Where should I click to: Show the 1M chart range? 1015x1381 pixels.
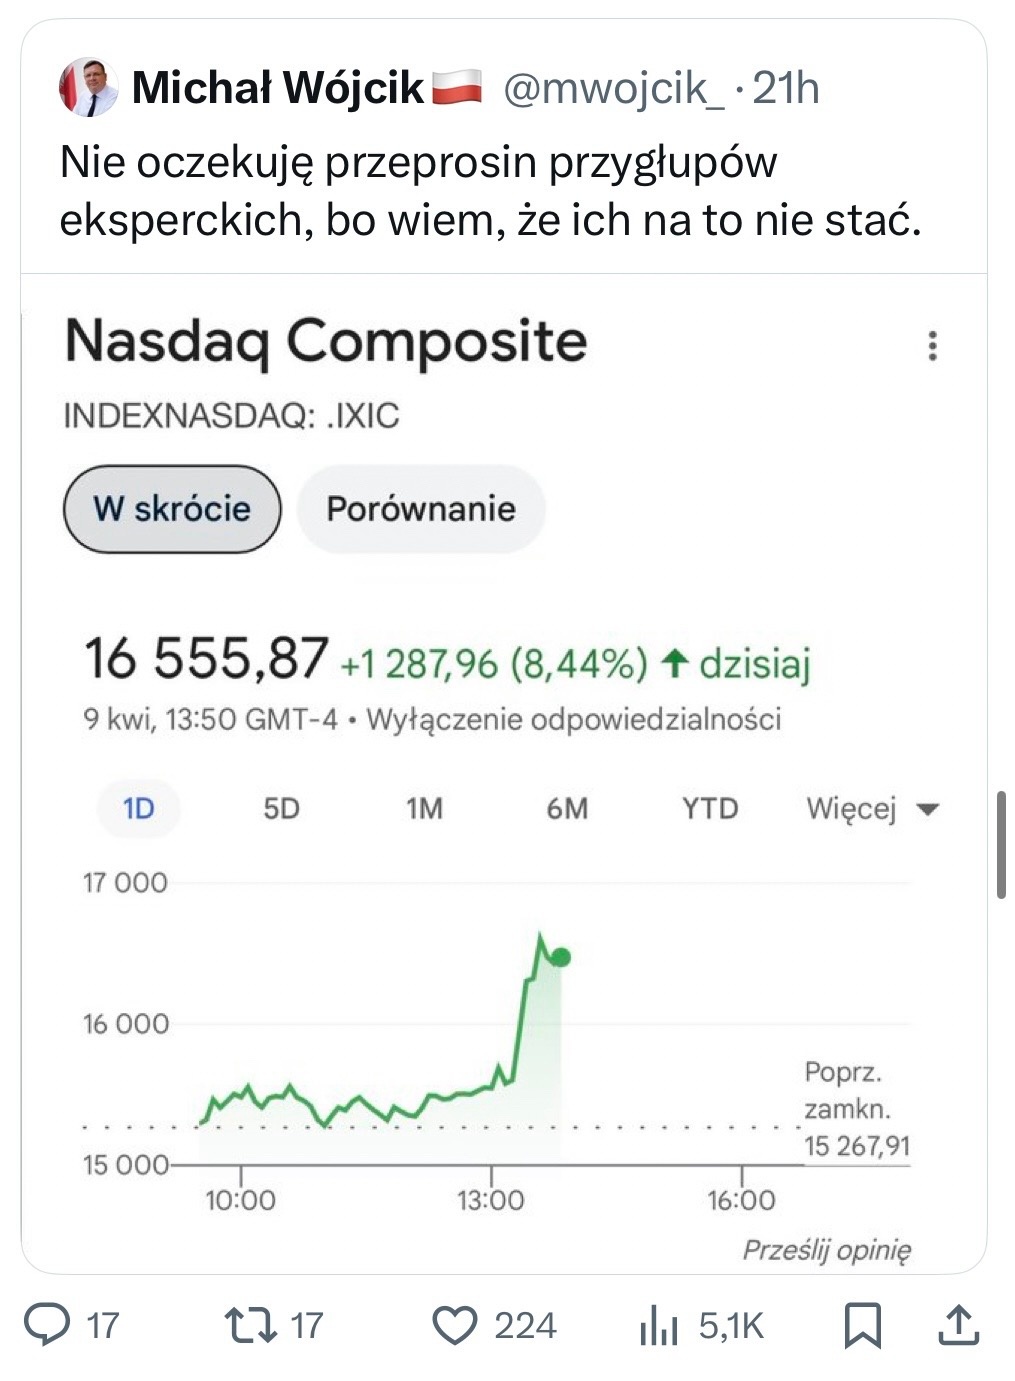point(424,808)
